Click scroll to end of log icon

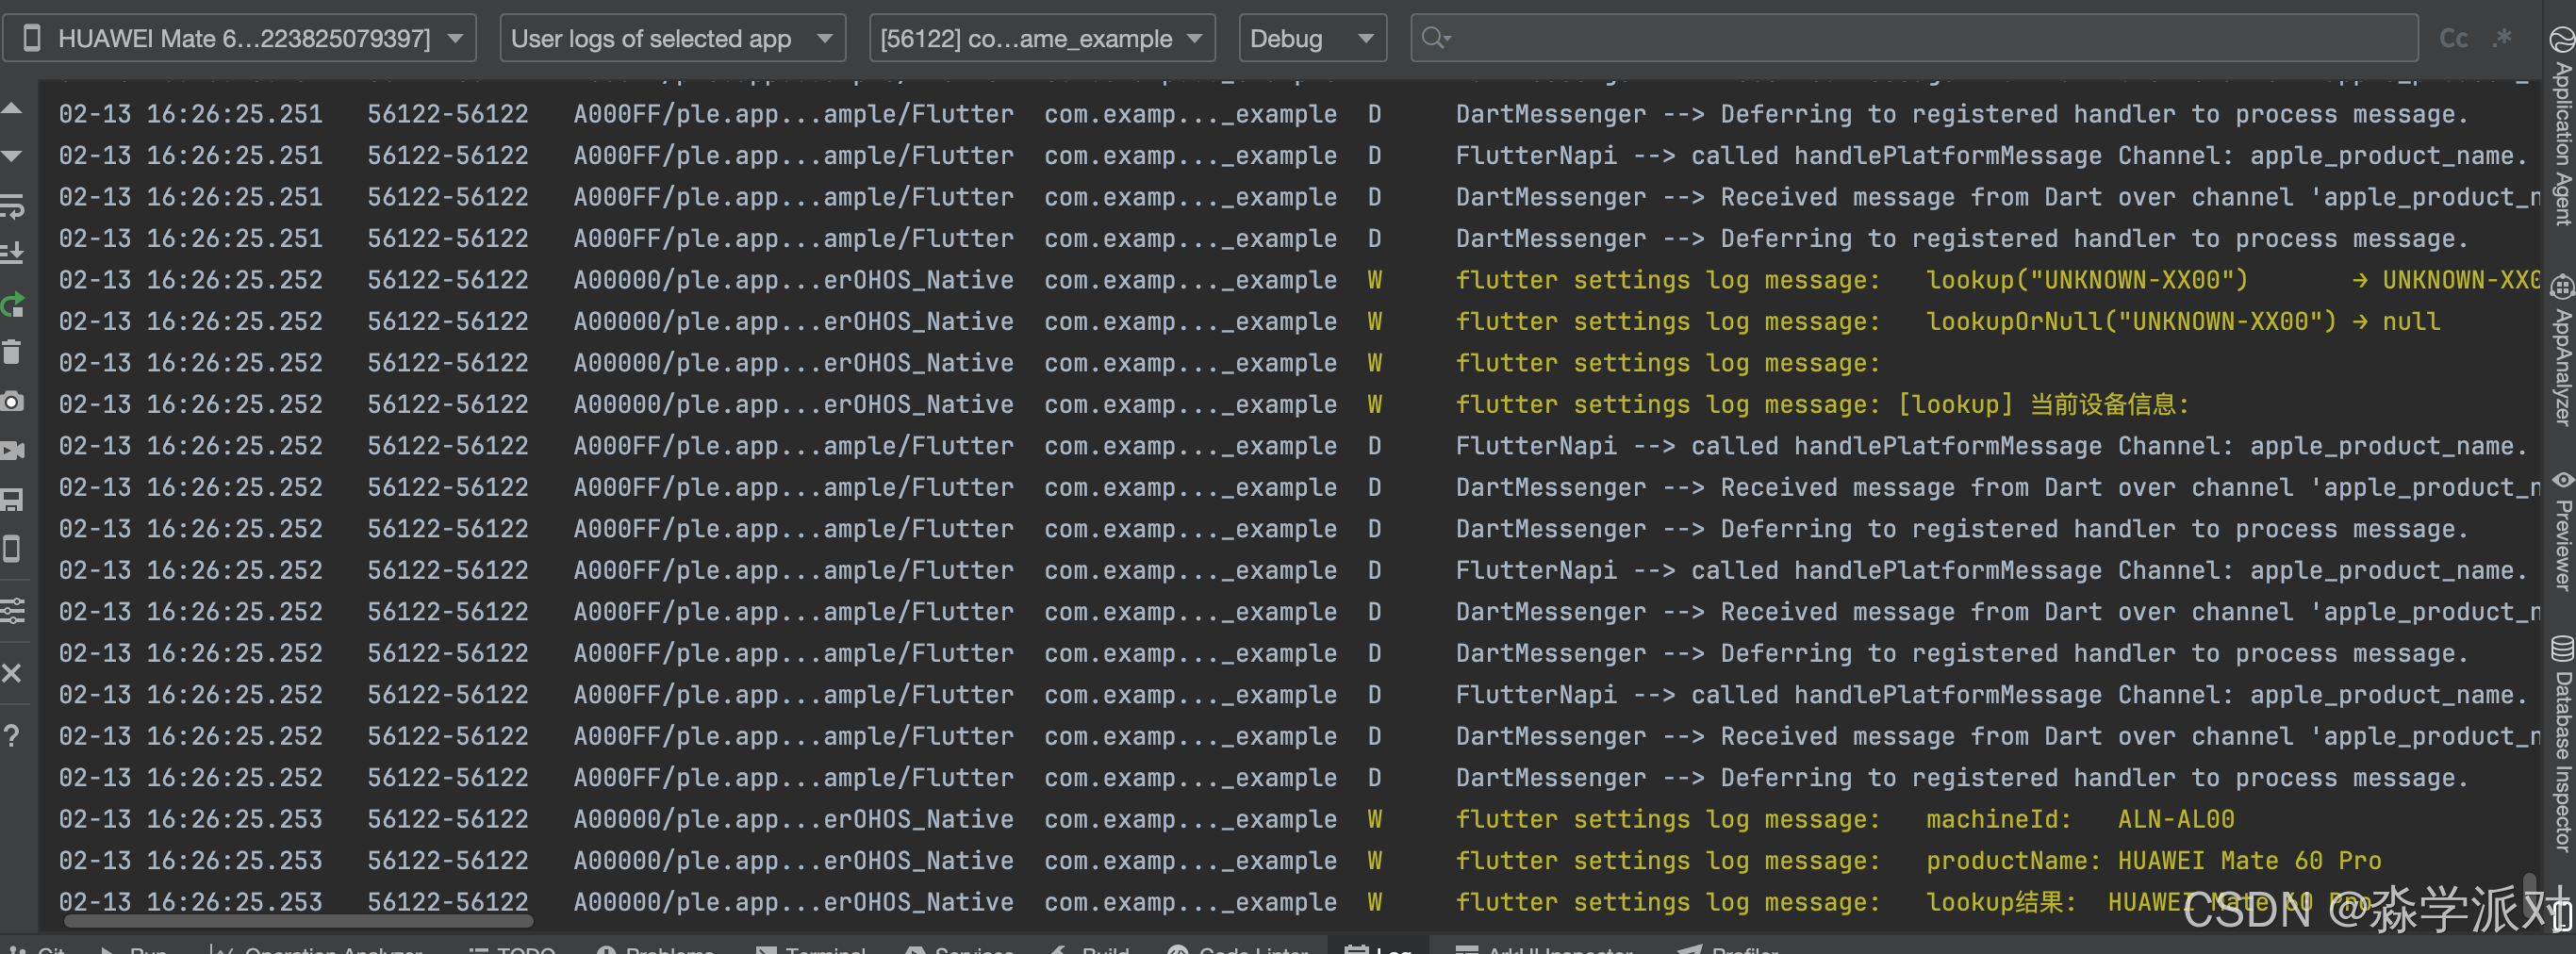pos(12,254)
